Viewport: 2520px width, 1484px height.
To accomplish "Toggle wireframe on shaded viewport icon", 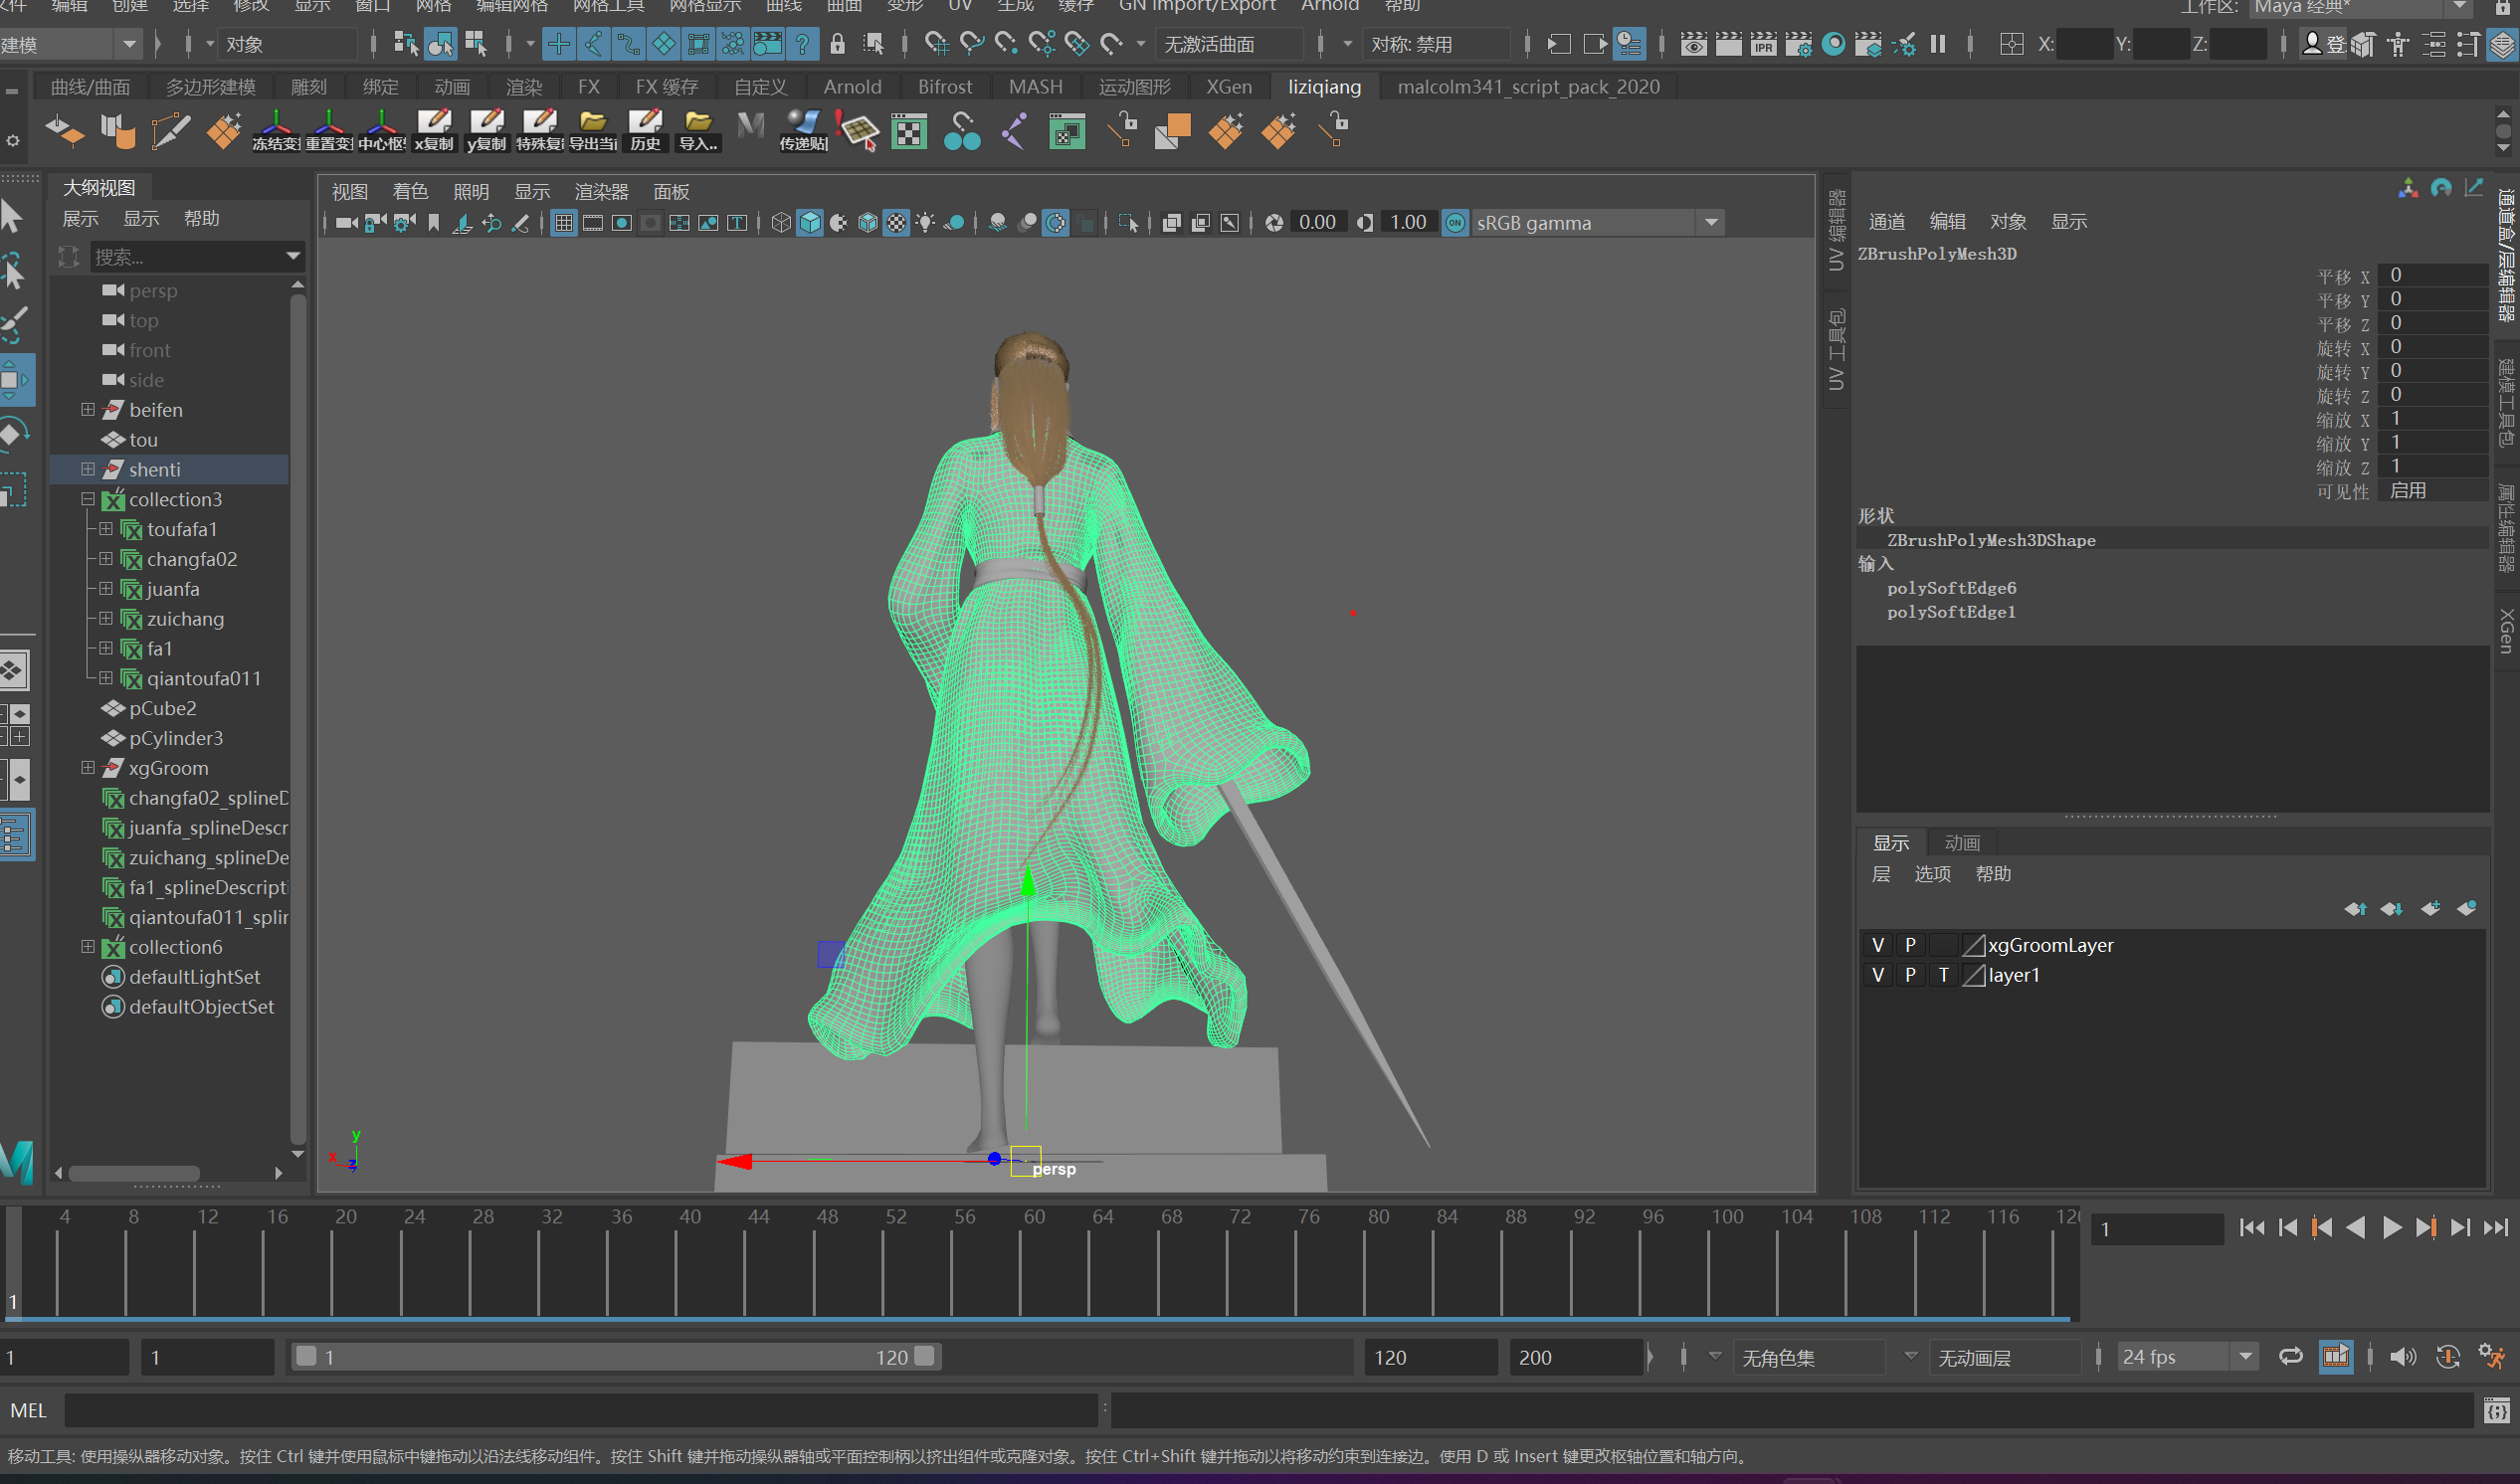I will pos(867,223).
